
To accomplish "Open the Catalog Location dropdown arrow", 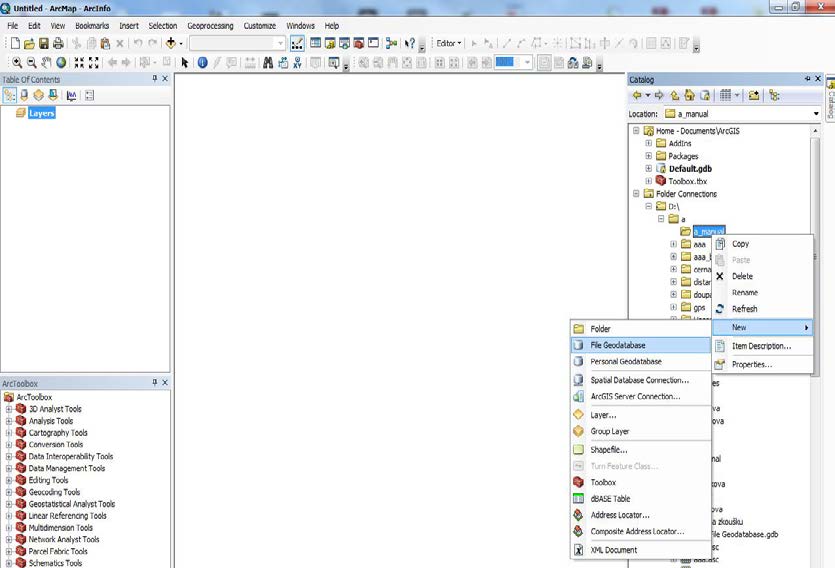I will point(816,113).
